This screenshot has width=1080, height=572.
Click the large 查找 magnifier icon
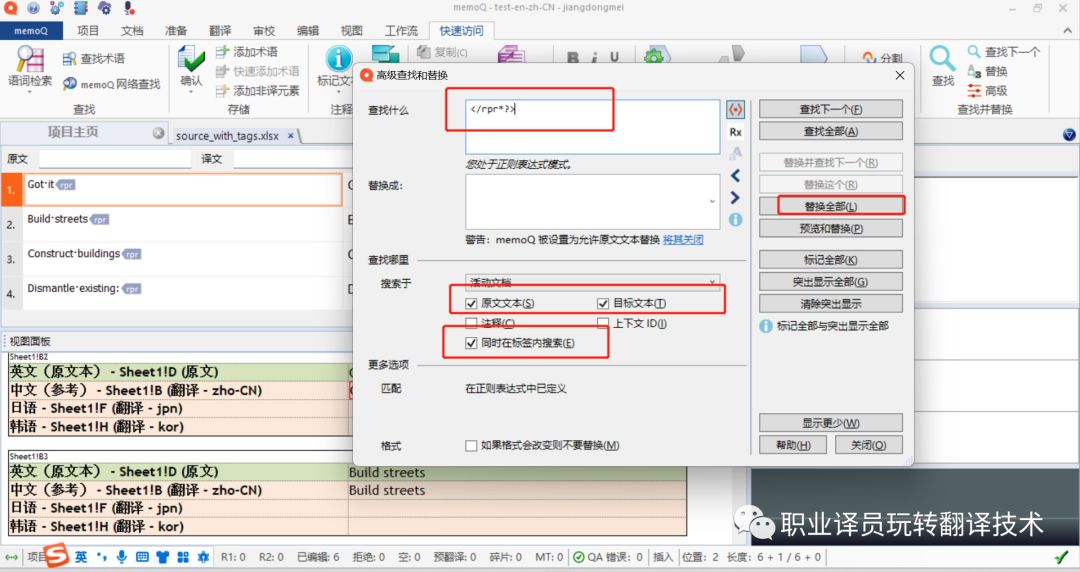942,59
